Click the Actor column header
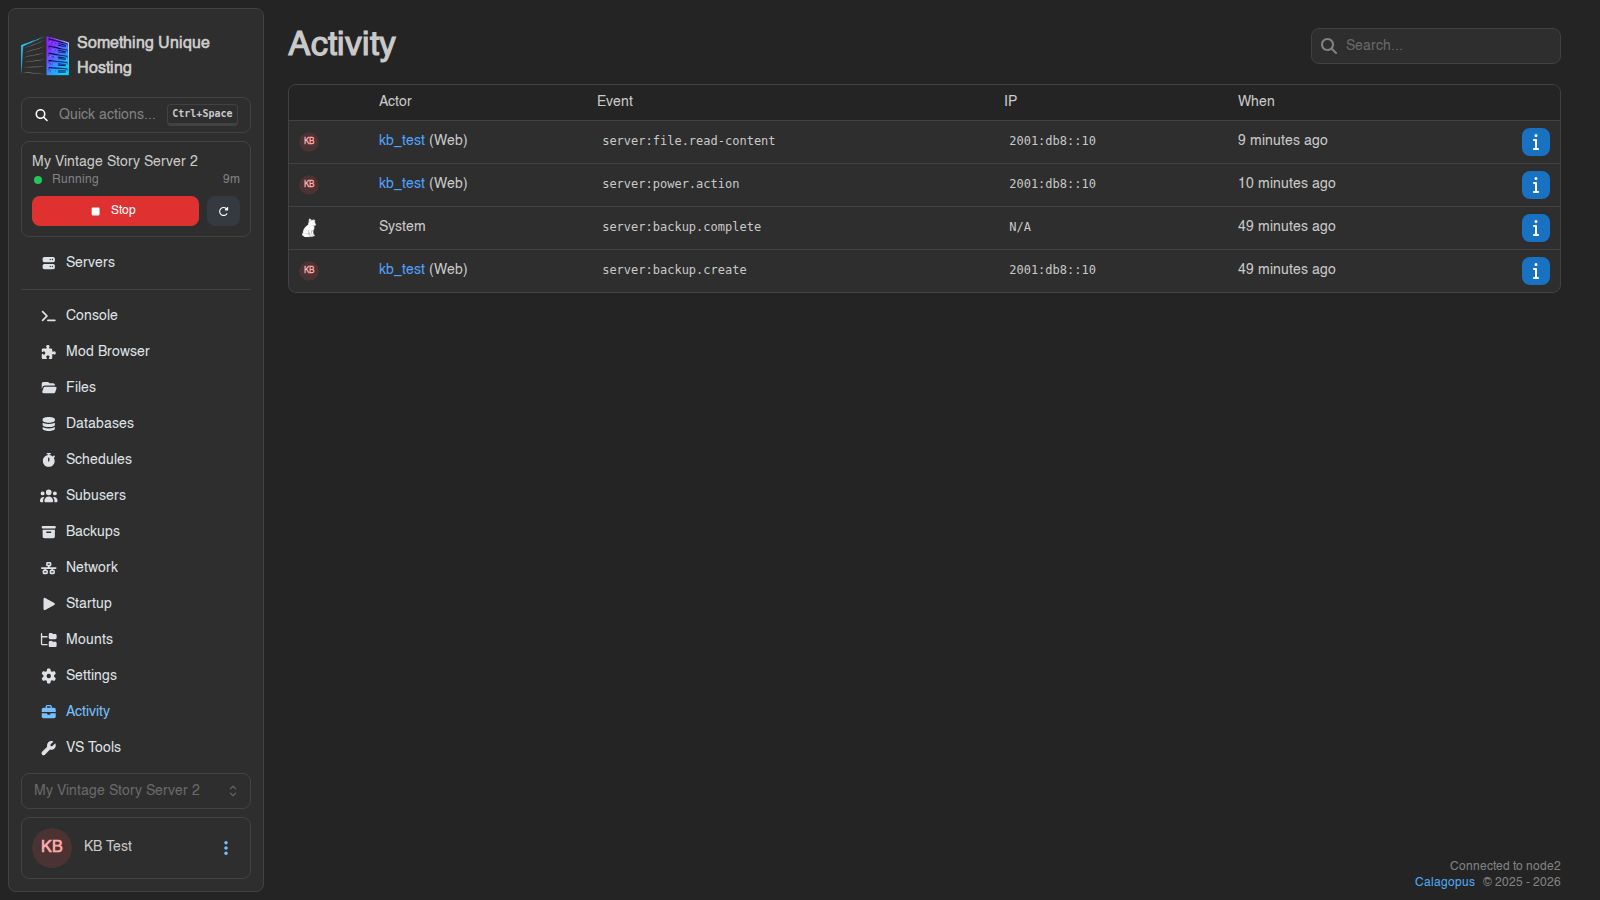 point(395,102)
